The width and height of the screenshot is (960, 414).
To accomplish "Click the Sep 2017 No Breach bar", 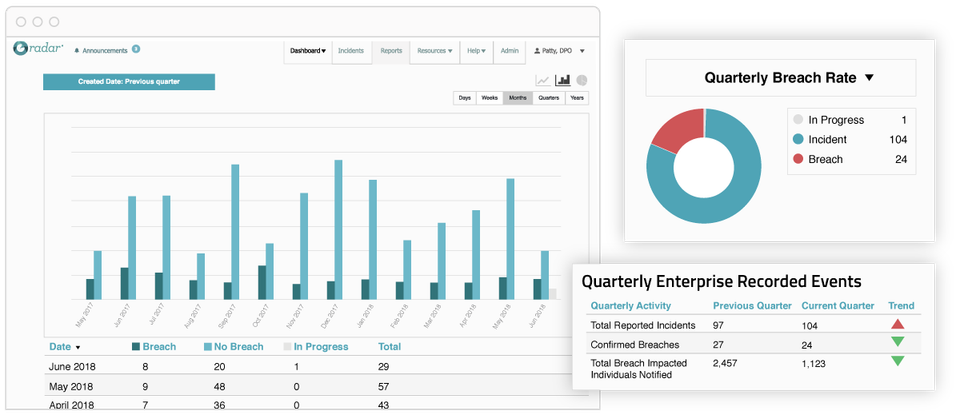I will (x=235, y=231).
